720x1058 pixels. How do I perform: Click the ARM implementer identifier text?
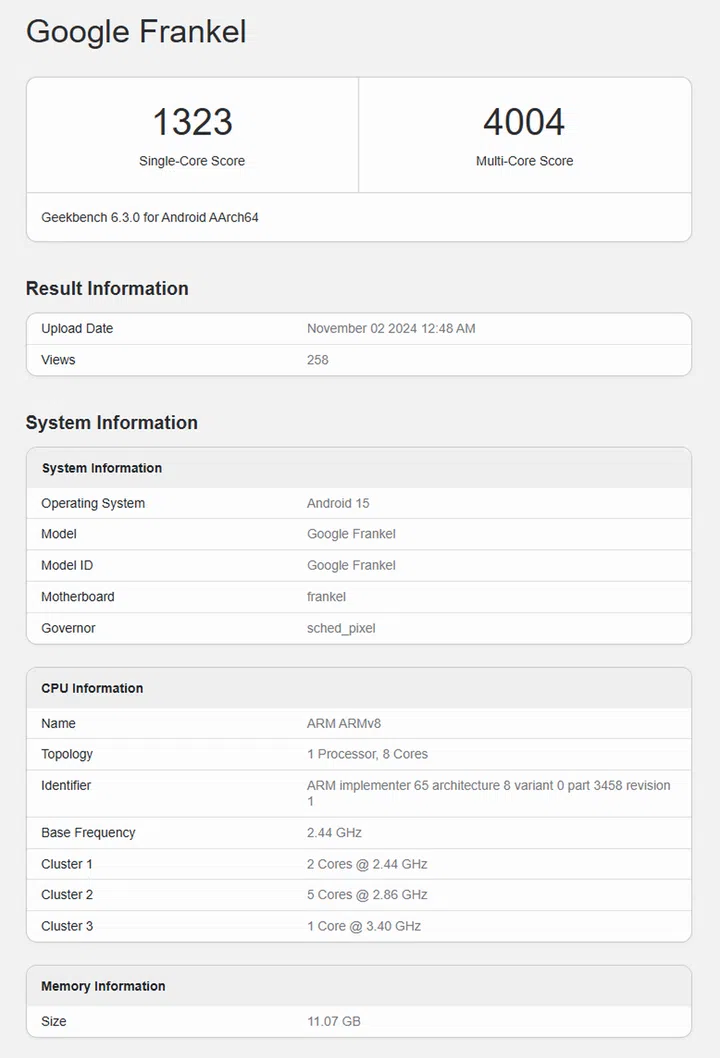(x=488, y=785)
